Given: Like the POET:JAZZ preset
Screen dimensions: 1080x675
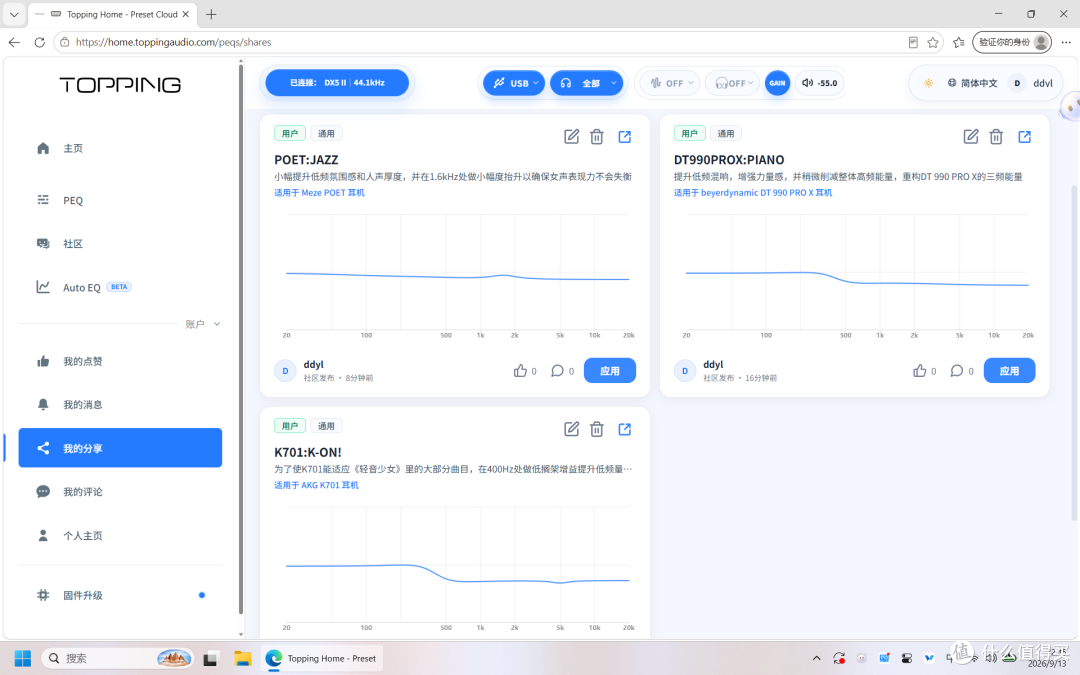Looking at the screenshot, I should (520, 371).
